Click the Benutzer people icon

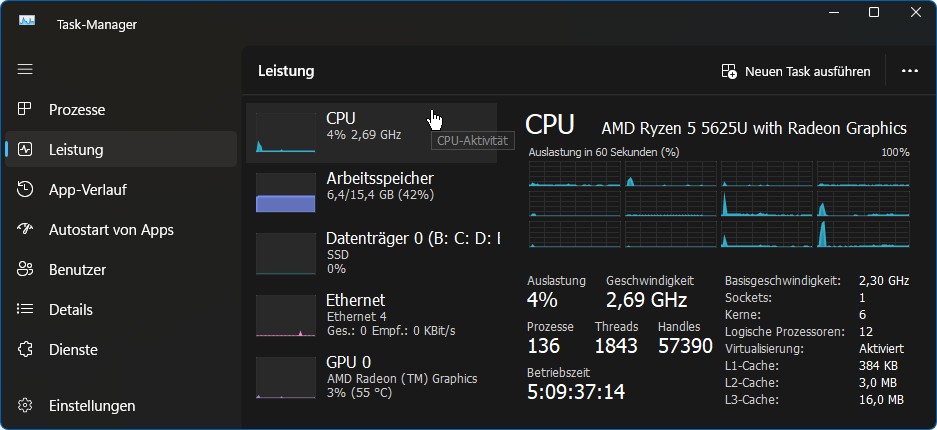click(25, 270)
